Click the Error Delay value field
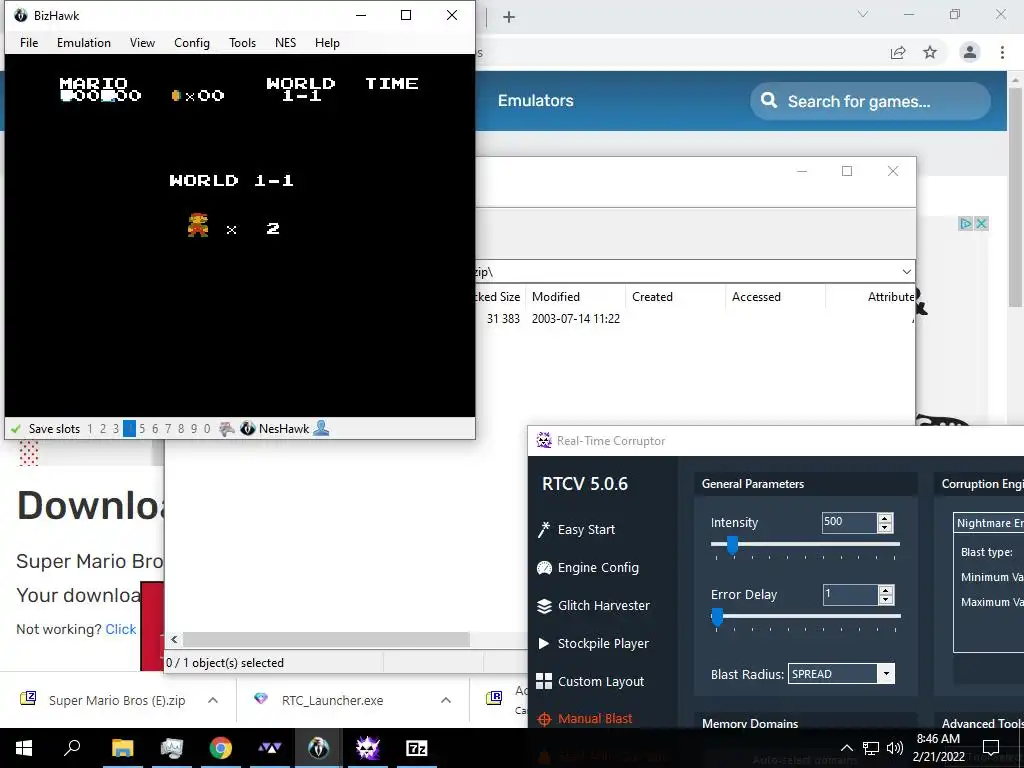The width and height of the screenshot is (1024, 768). 850,594
